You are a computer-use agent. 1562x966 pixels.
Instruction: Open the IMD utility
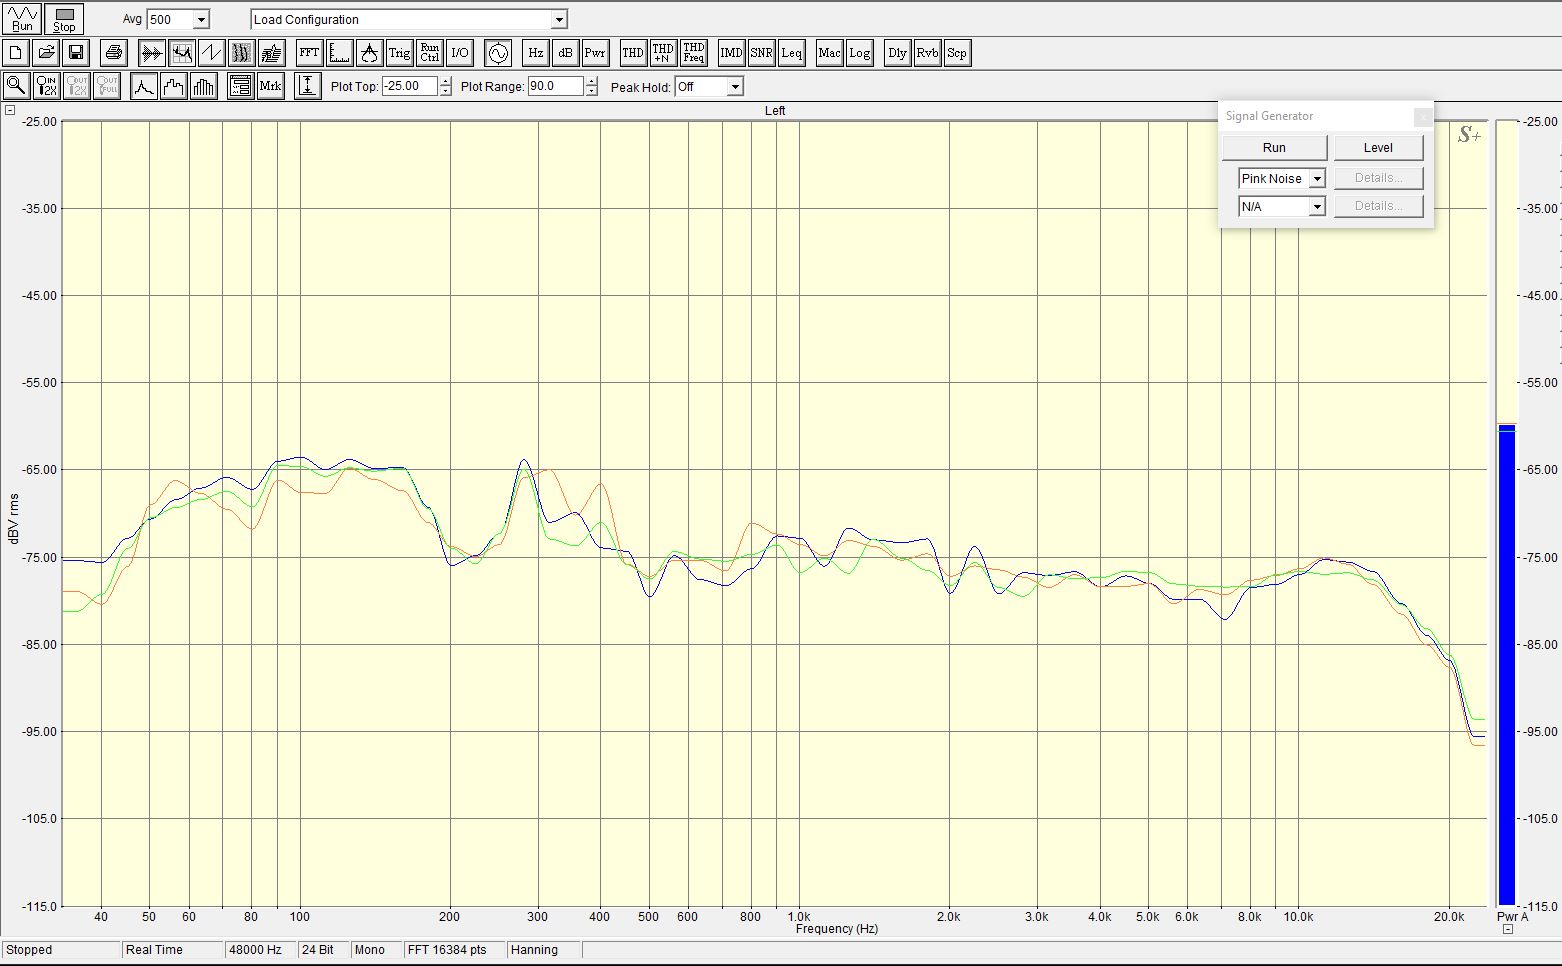coord(732,53)
